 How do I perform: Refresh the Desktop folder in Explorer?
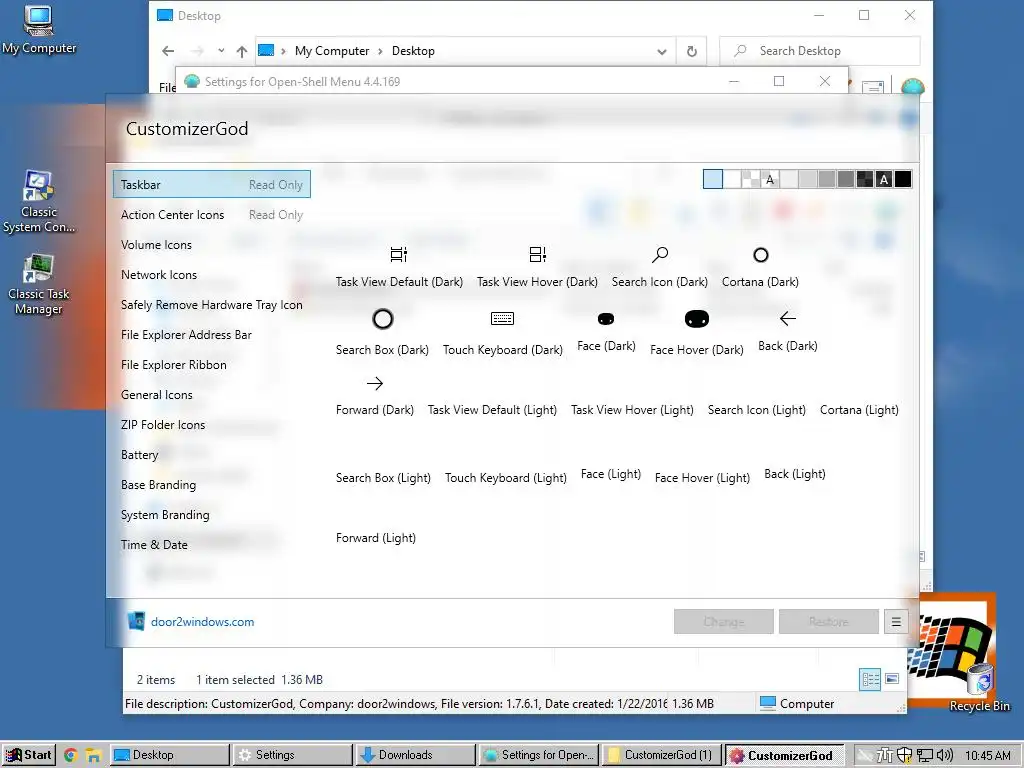[x=692, y=51]
